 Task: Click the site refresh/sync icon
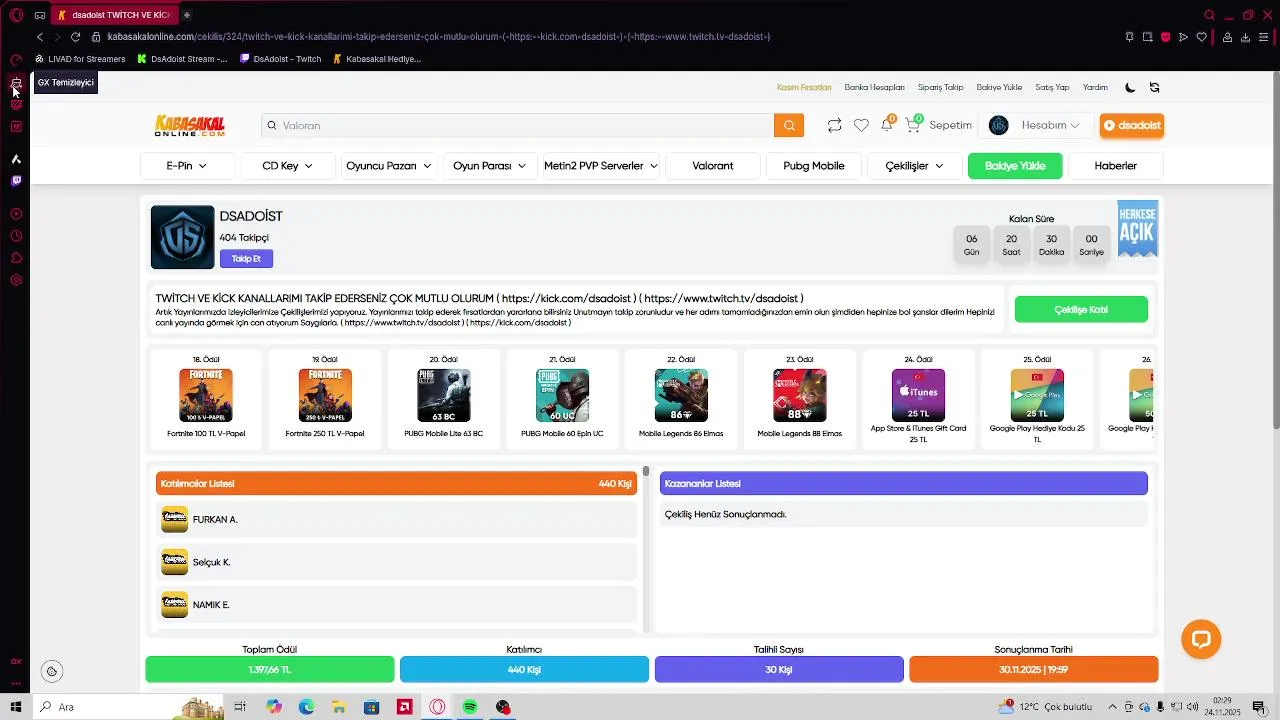point(1154,87)
